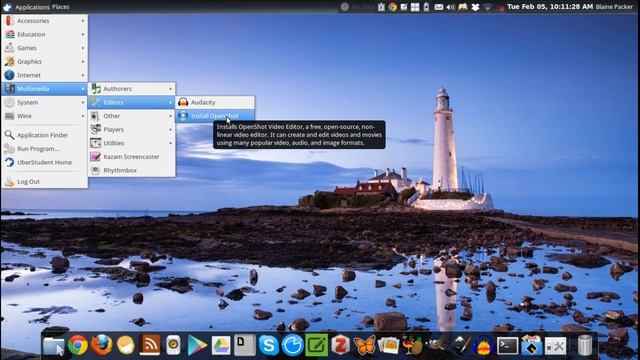Click the magnifier icon beside Application Finder
The width and height of the screenshot is (640, 360).
9,135
